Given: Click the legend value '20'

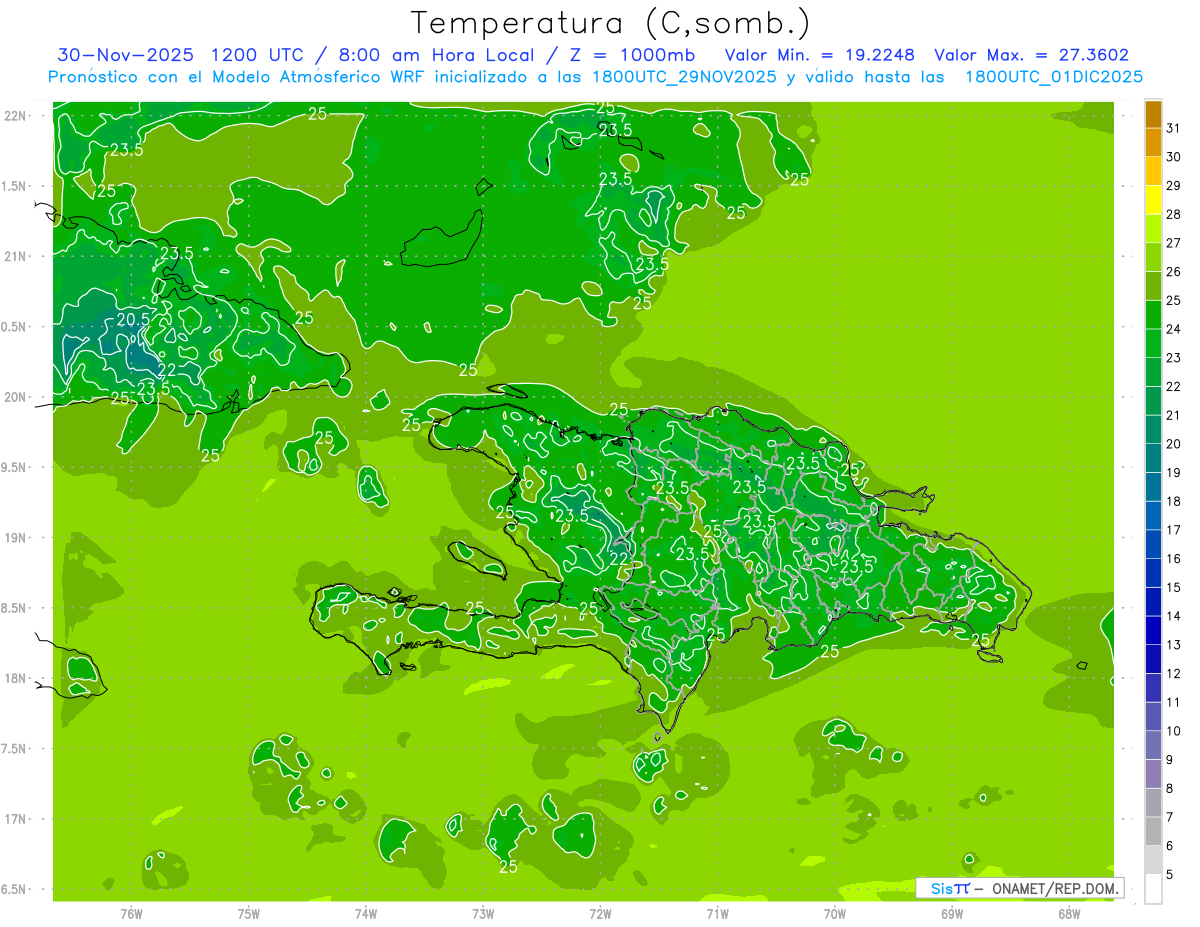Looking at the screenshot, I should [x=1173, y=444].
